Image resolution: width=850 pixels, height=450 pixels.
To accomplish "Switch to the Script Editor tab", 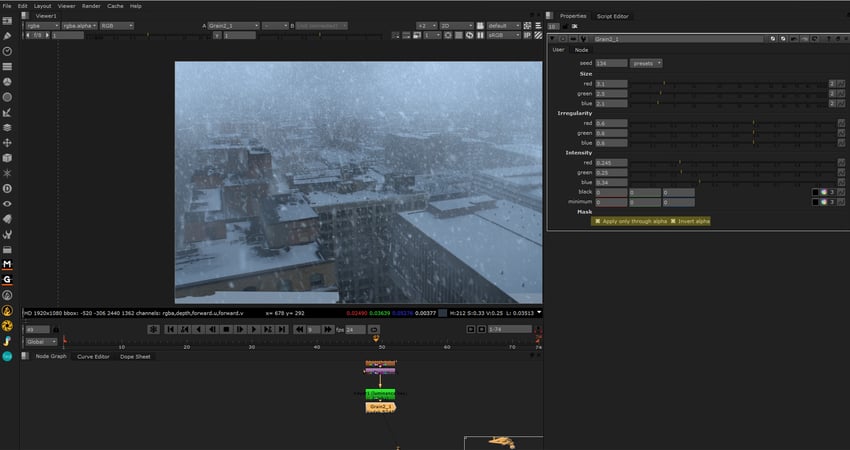I will click(613, 16).
